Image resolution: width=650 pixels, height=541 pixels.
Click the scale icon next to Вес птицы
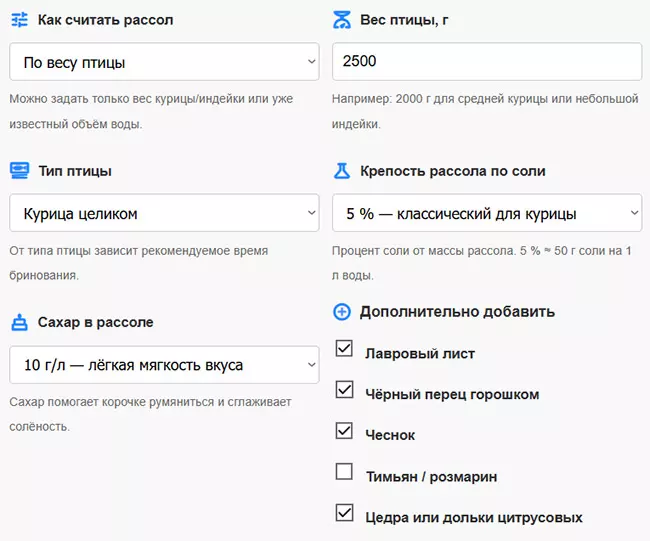(342, 20)
